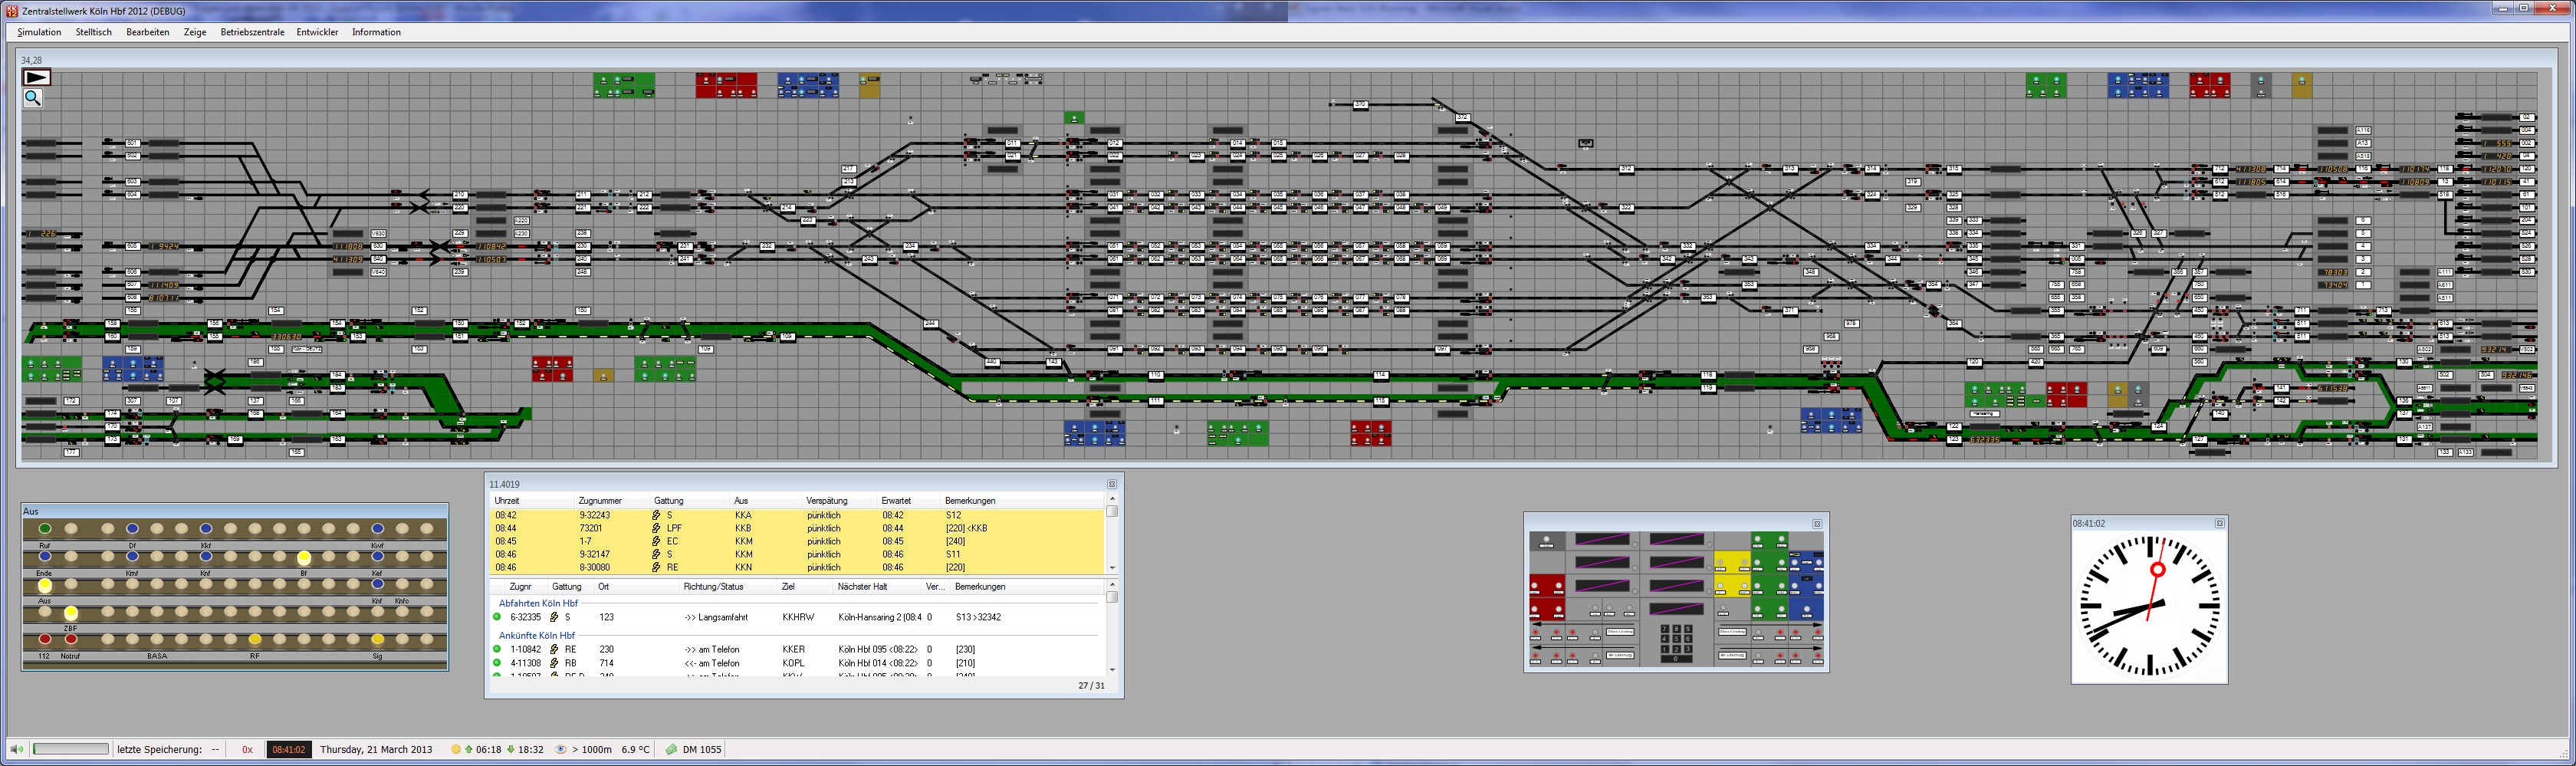The image size is (2576, 766).
Task: Click the magnifying glass zoom icon
Action: click(33, 98)
